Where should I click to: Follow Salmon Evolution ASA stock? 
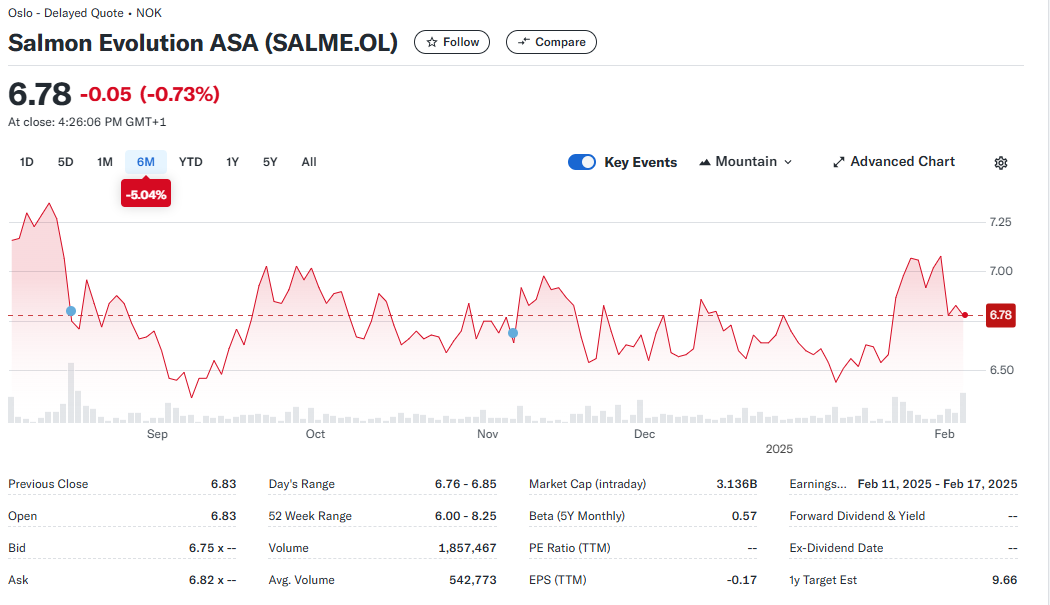pyautogui.click(x=452, y=42)
